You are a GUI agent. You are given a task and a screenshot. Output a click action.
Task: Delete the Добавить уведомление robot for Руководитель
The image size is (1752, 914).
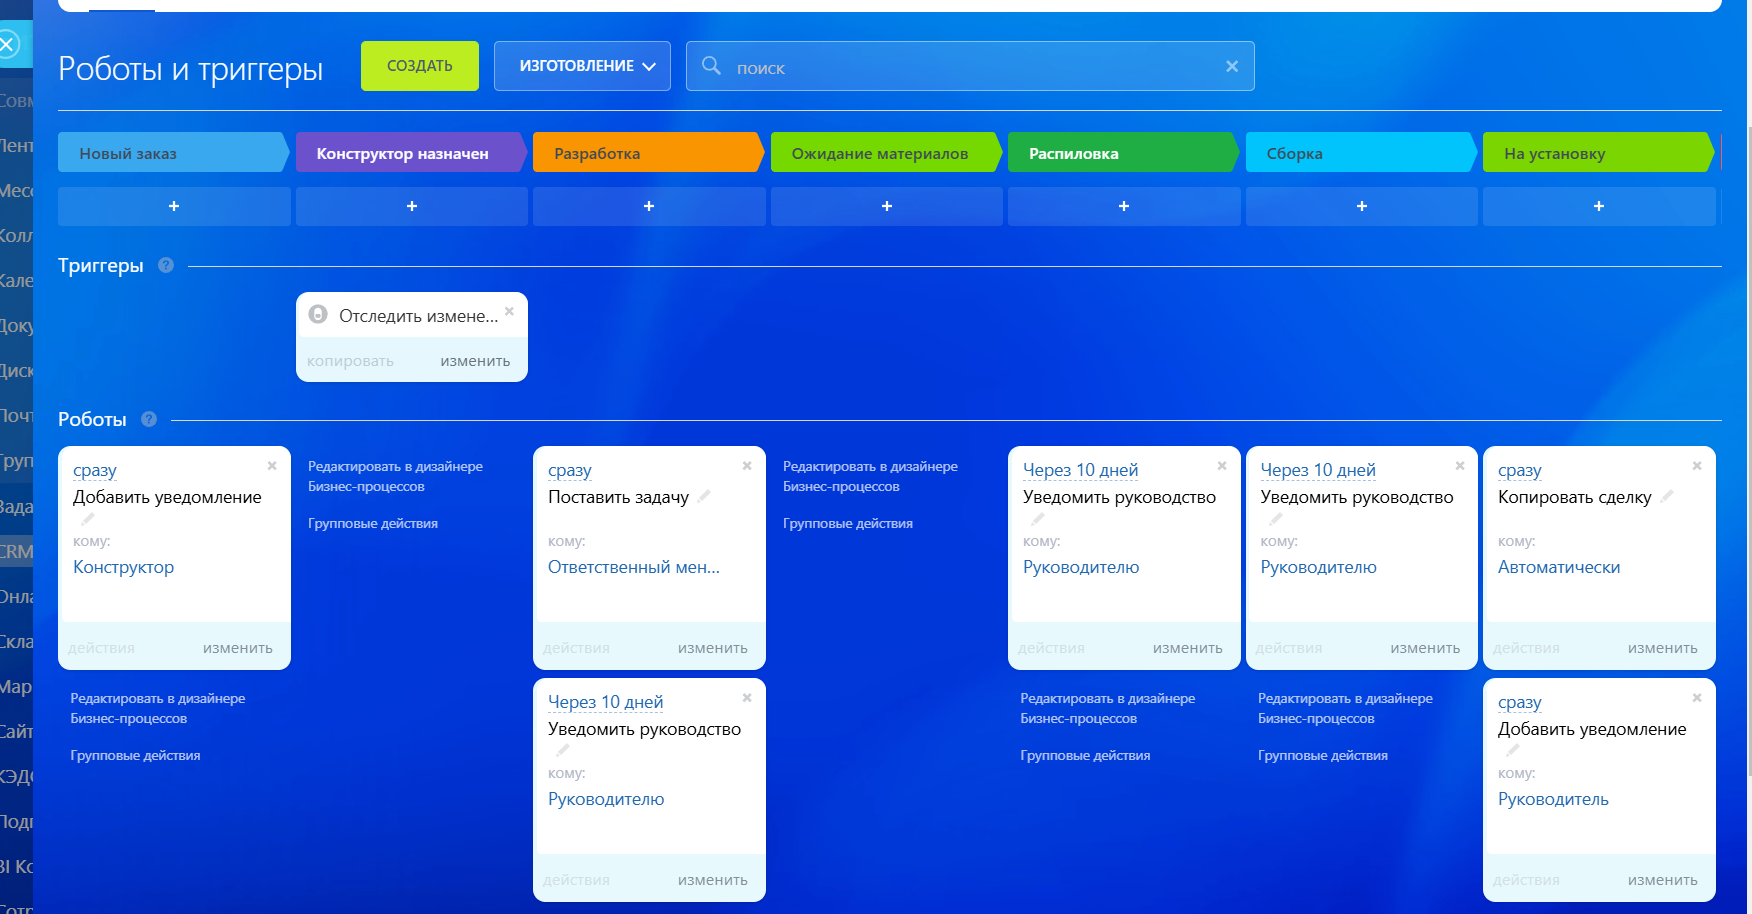[1697, 697]
